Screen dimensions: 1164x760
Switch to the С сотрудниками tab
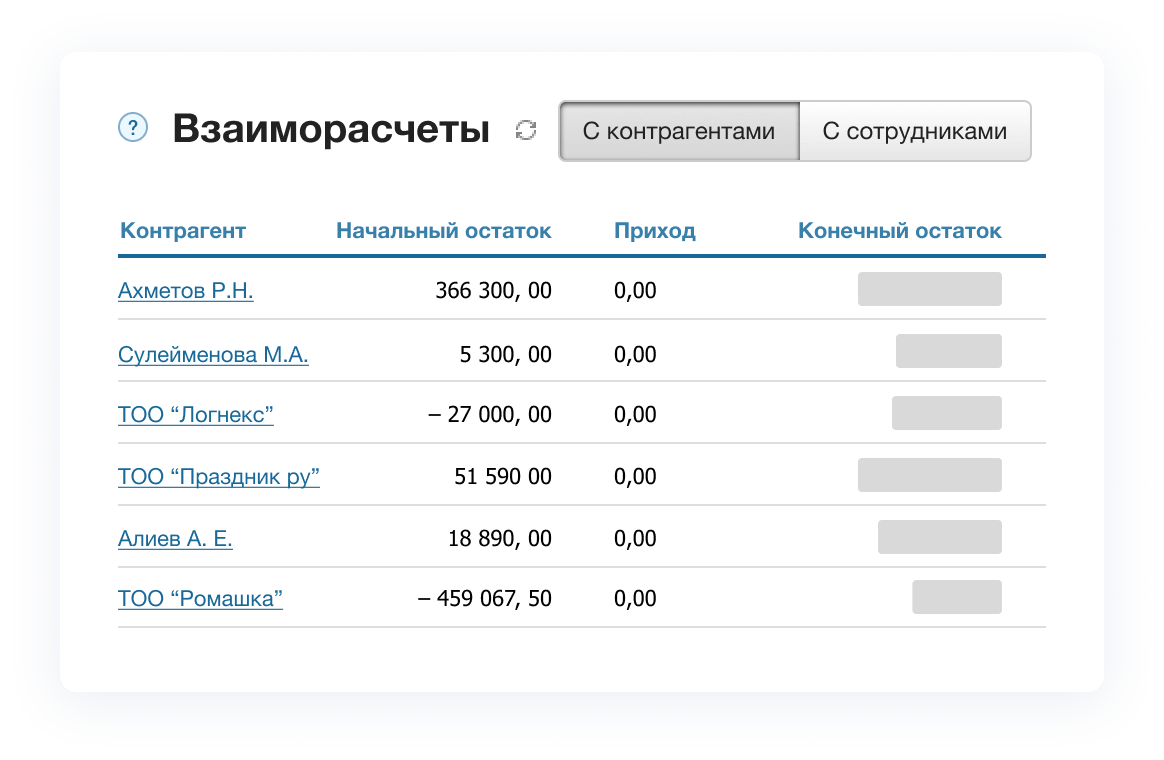[915, 131]
